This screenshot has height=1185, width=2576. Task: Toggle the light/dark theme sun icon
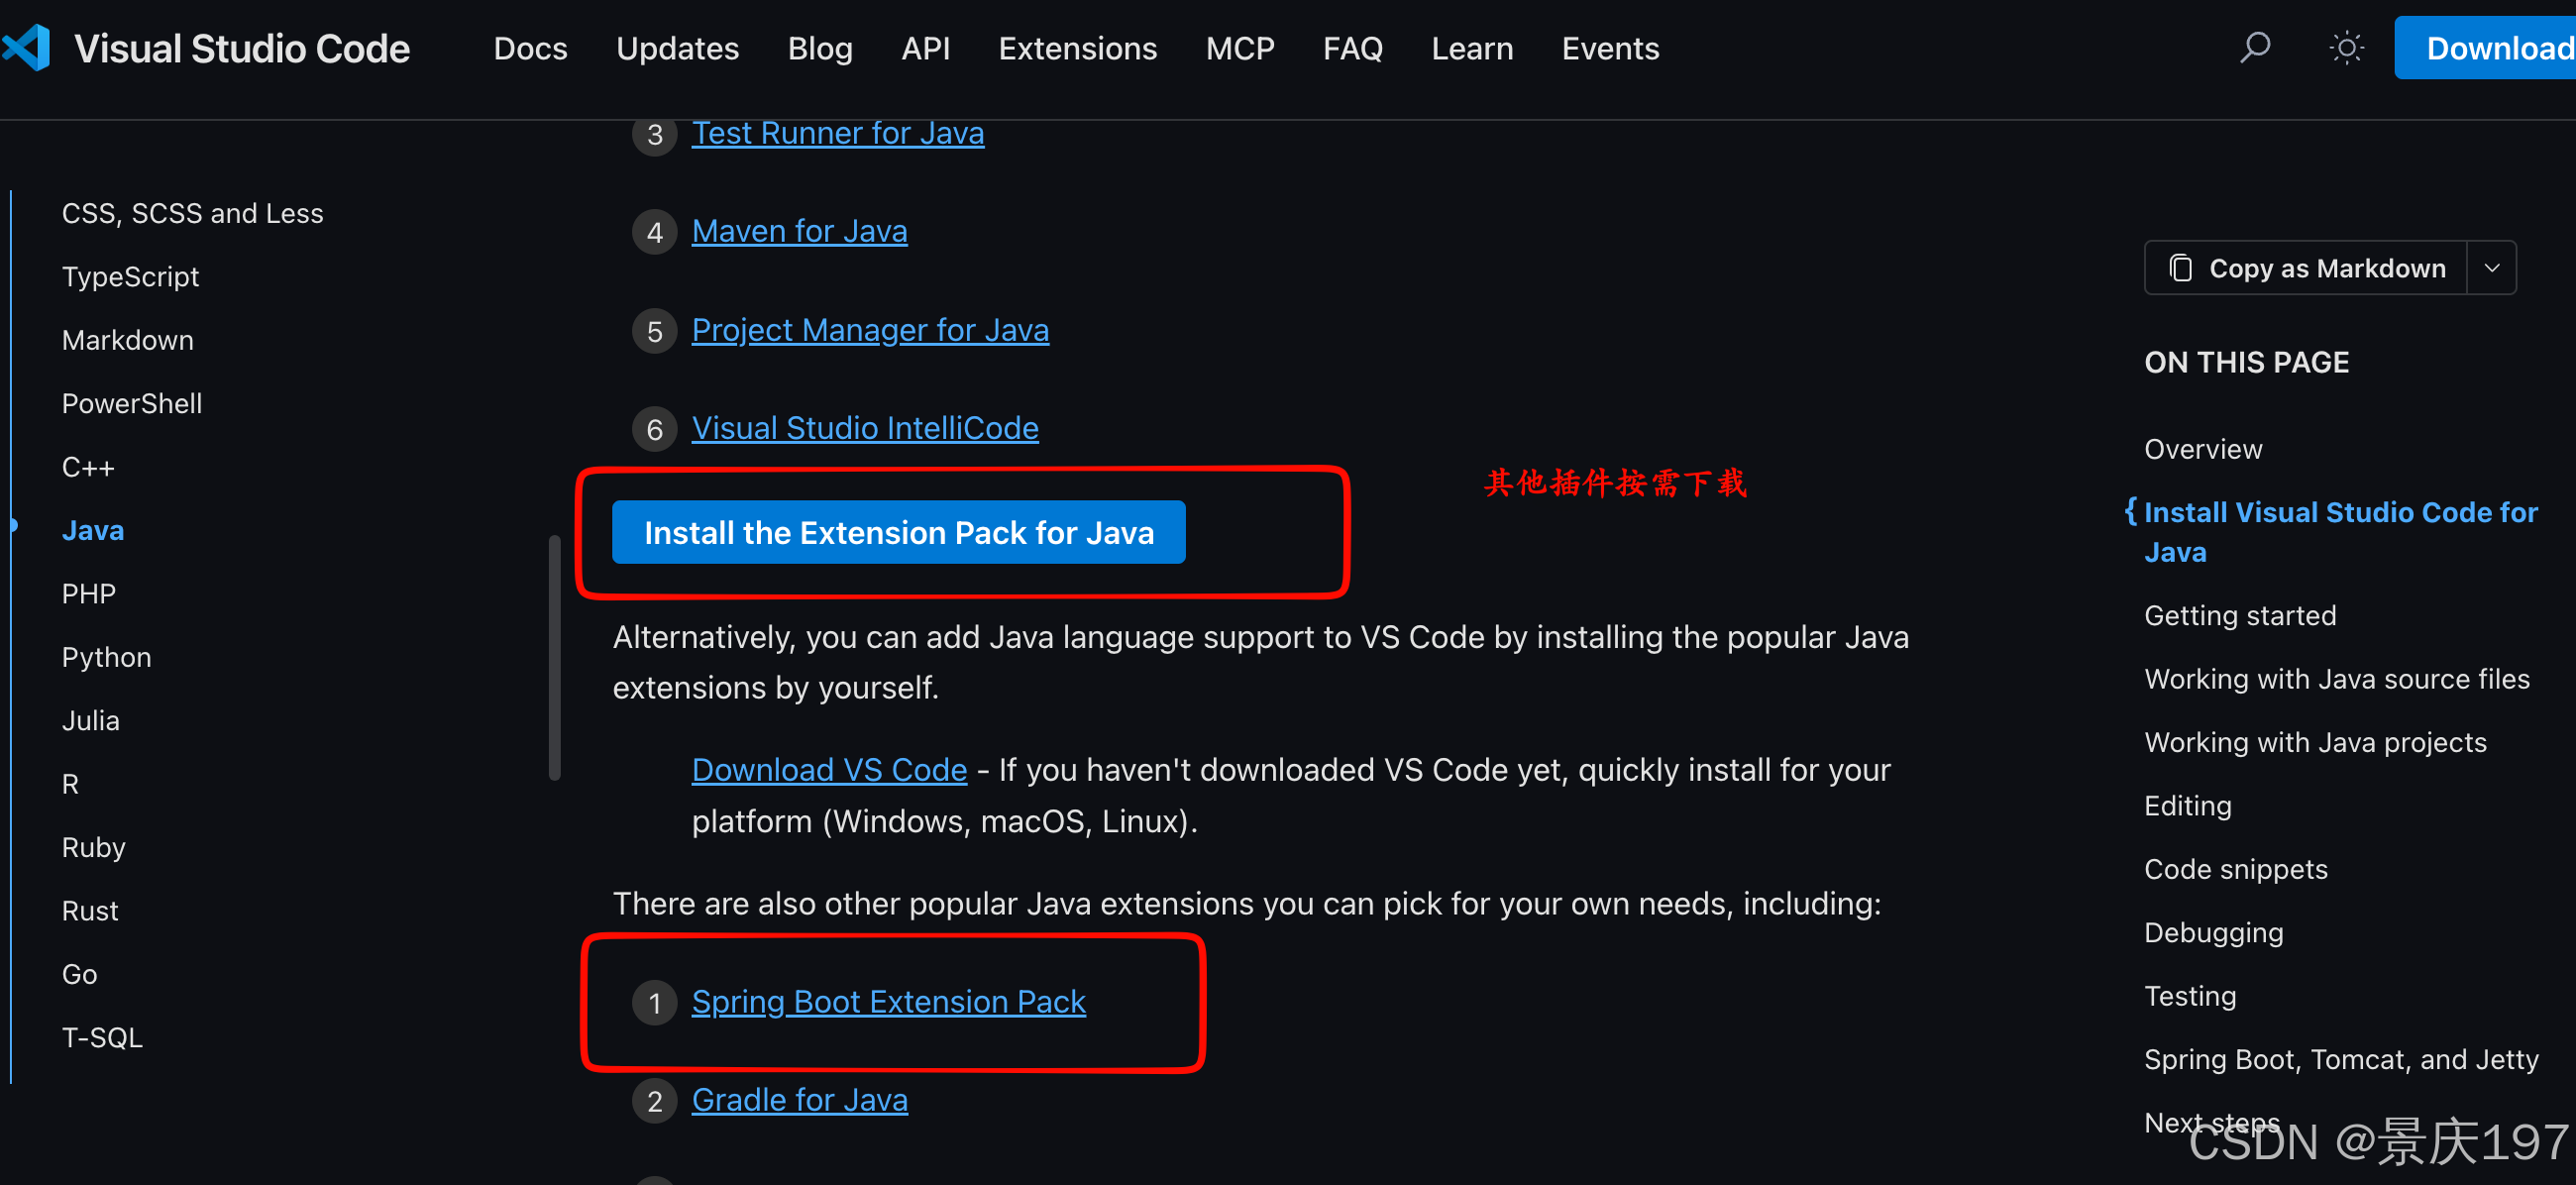pos(2345,48)
